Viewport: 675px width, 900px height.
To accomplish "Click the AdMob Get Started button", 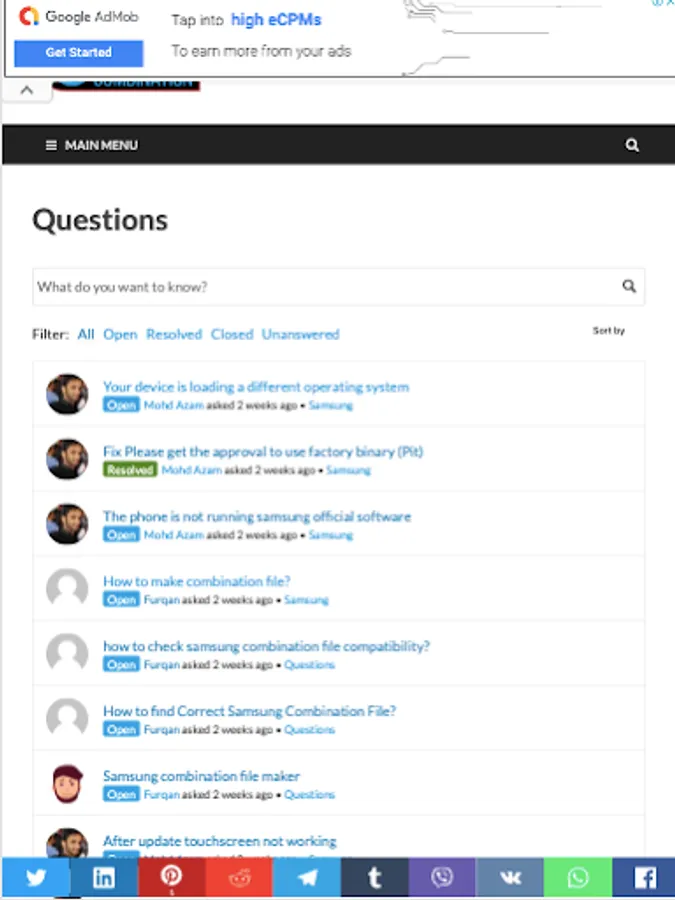I will 79,52.
